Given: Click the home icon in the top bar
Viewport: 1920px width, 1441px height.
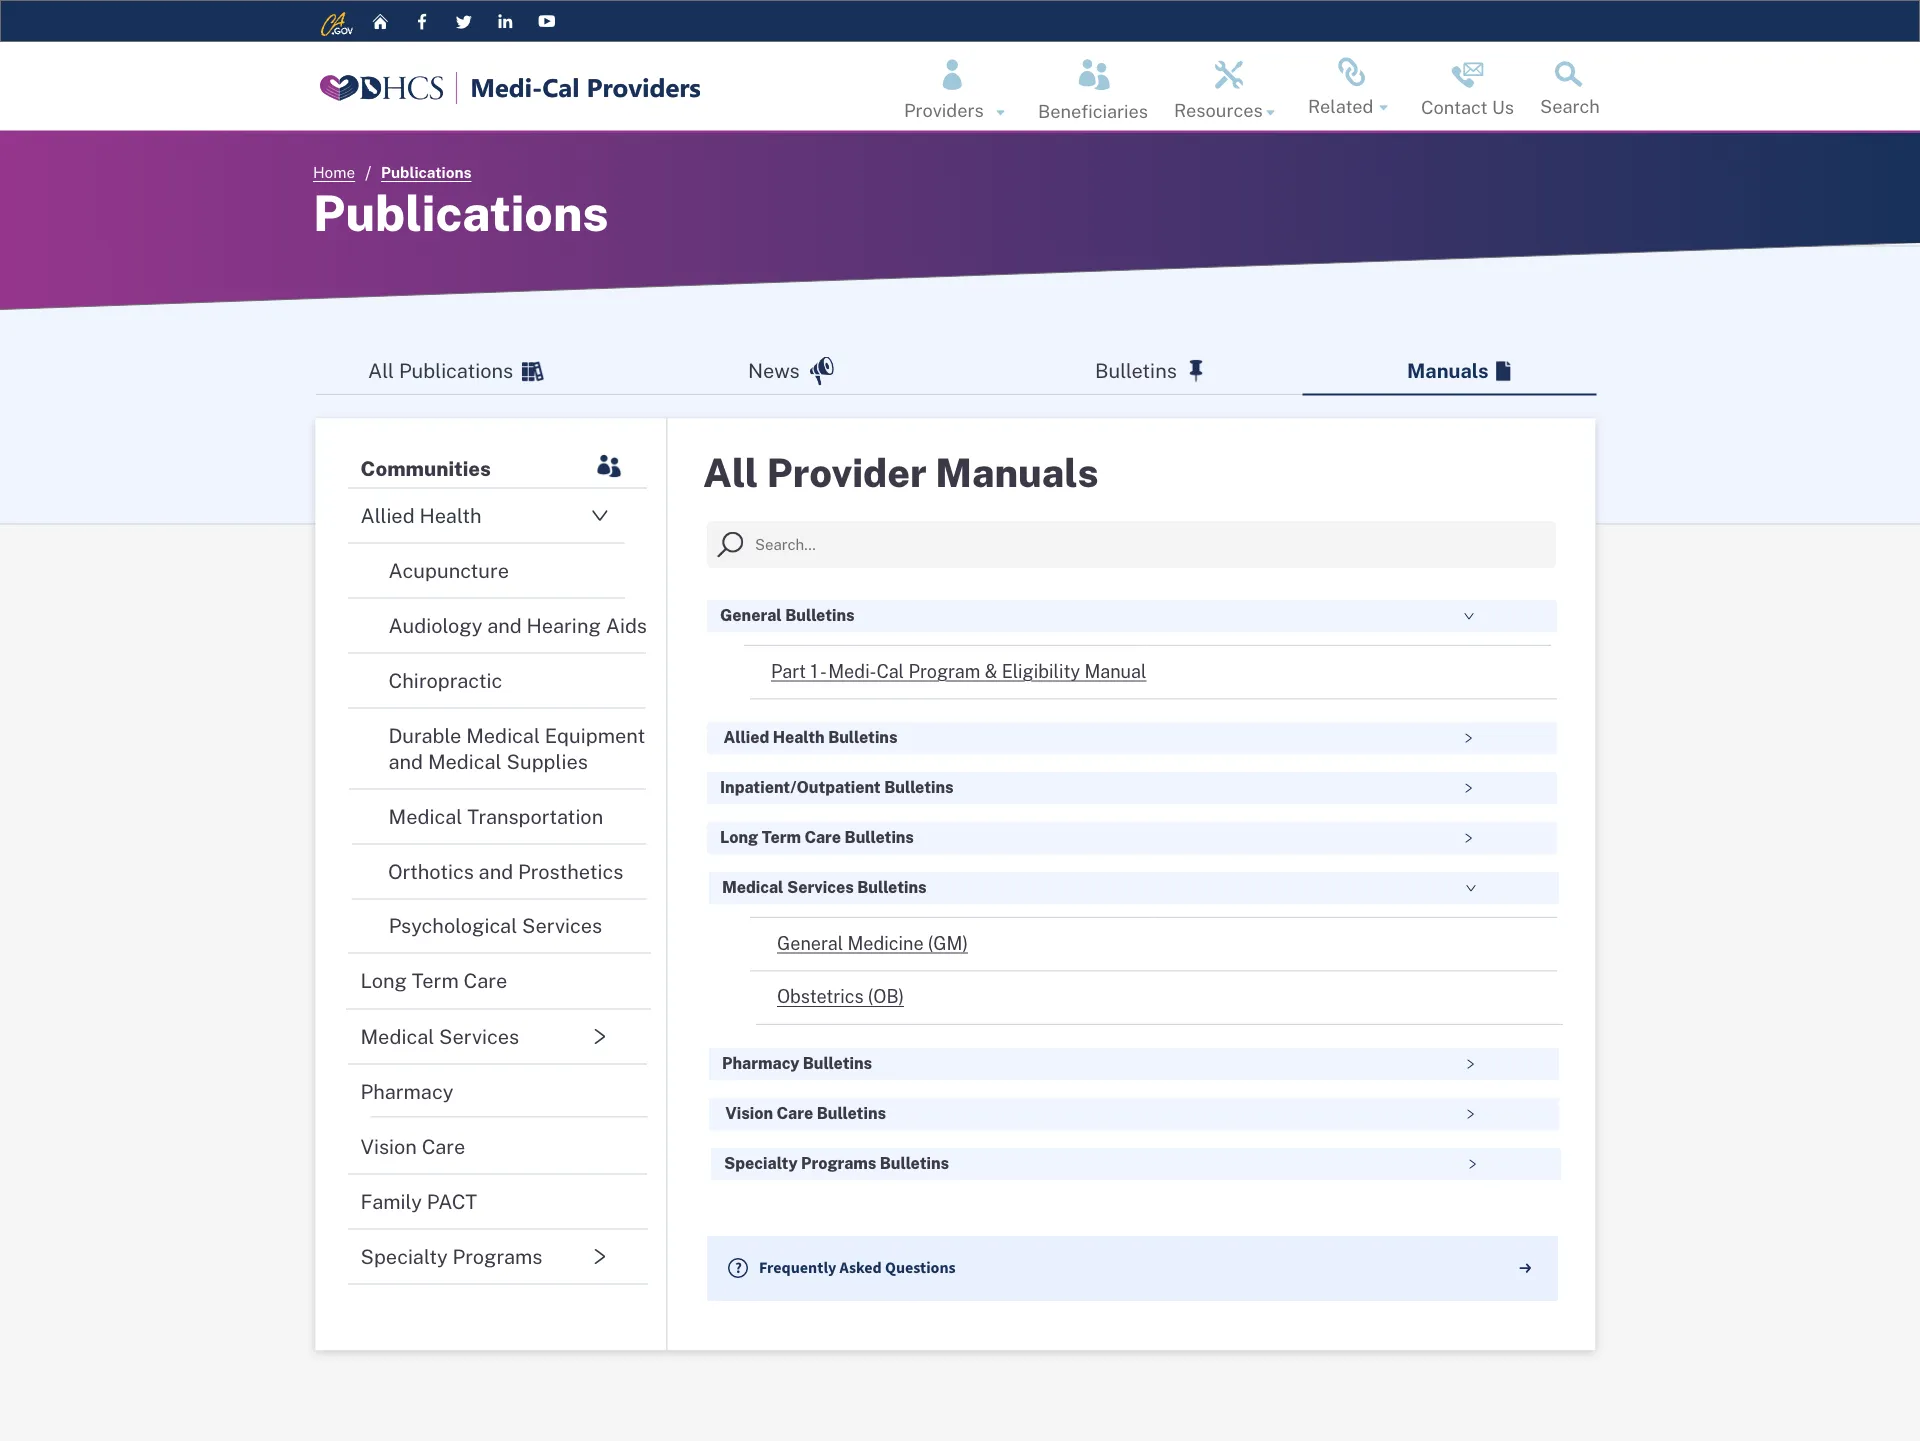Looking at the screenshot, I should point(380,20).
